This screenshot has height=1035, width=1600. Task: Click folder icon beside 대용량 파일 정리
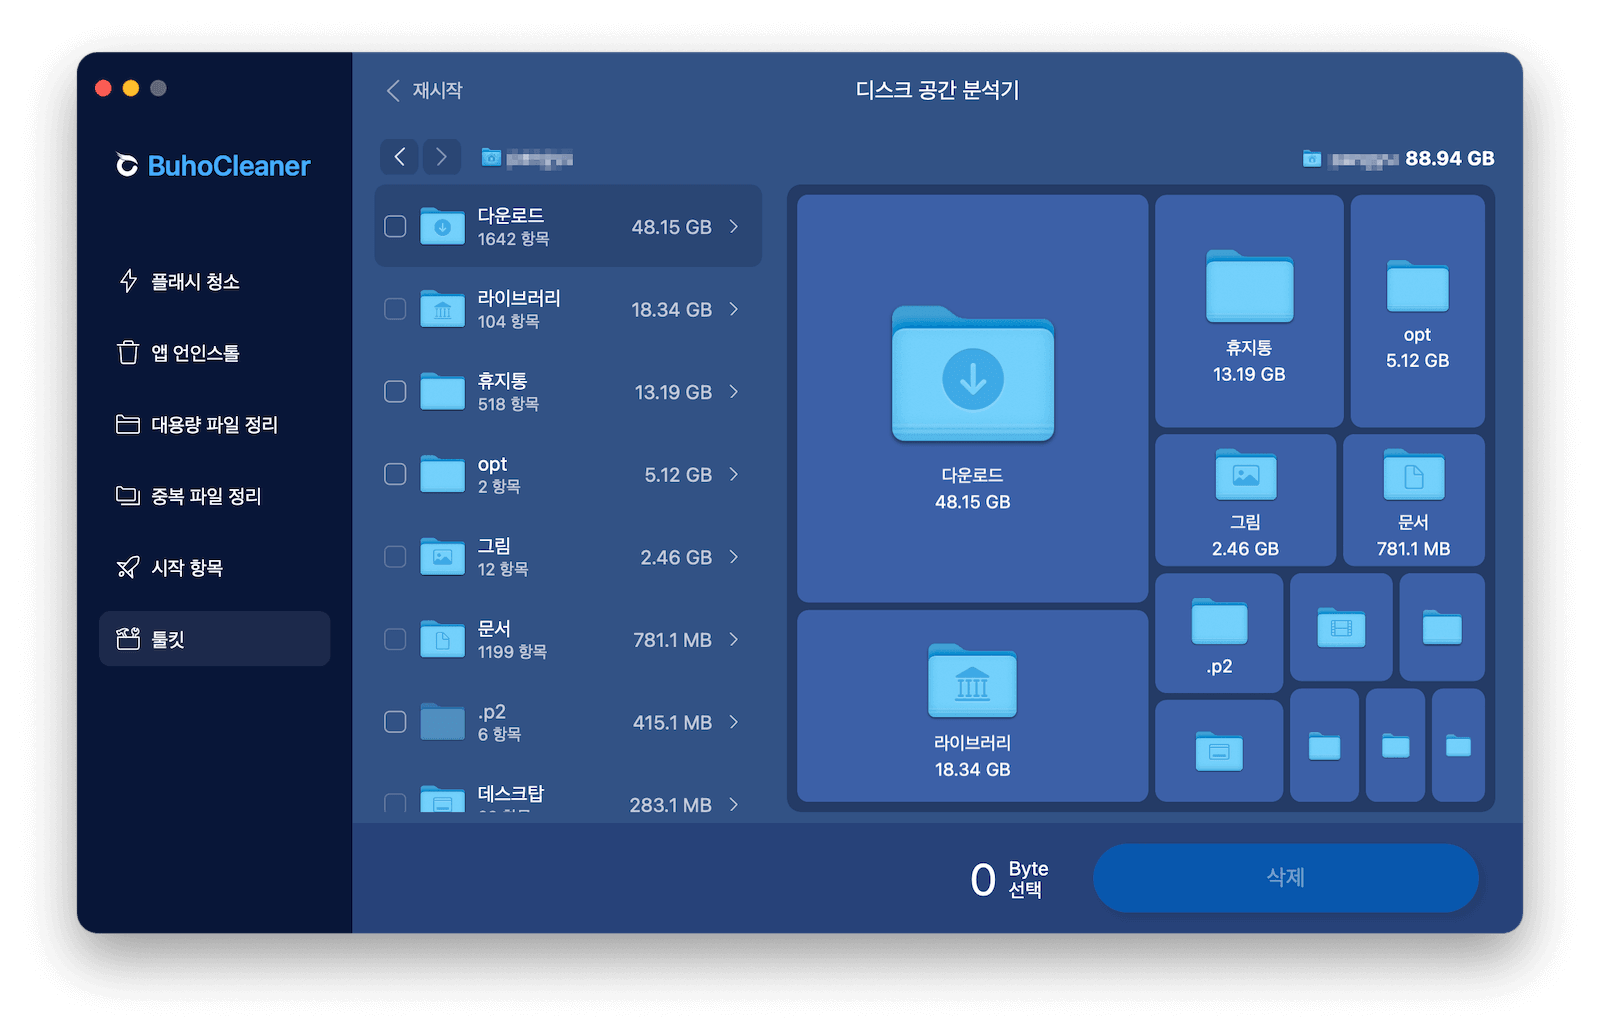pos(128,424)
